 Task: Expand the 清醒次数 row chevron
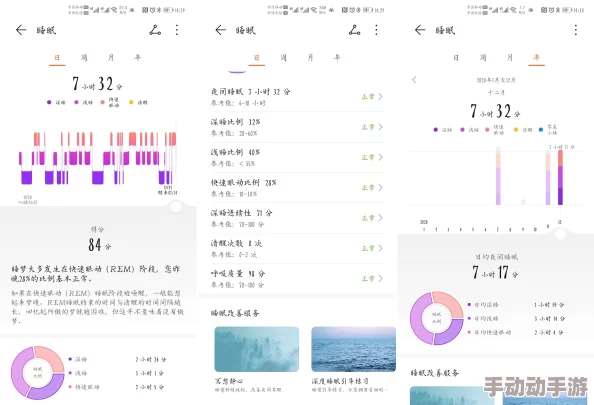click(380, 248)
